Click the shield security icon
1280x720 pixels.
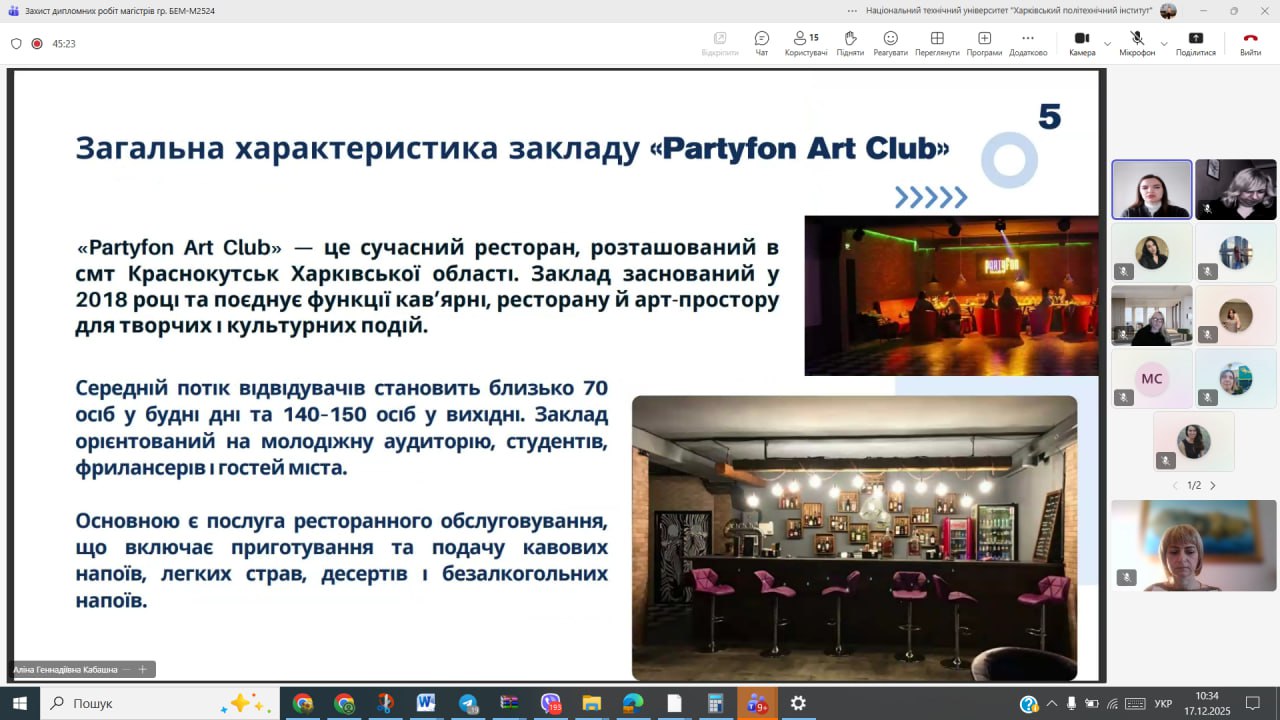16,44
